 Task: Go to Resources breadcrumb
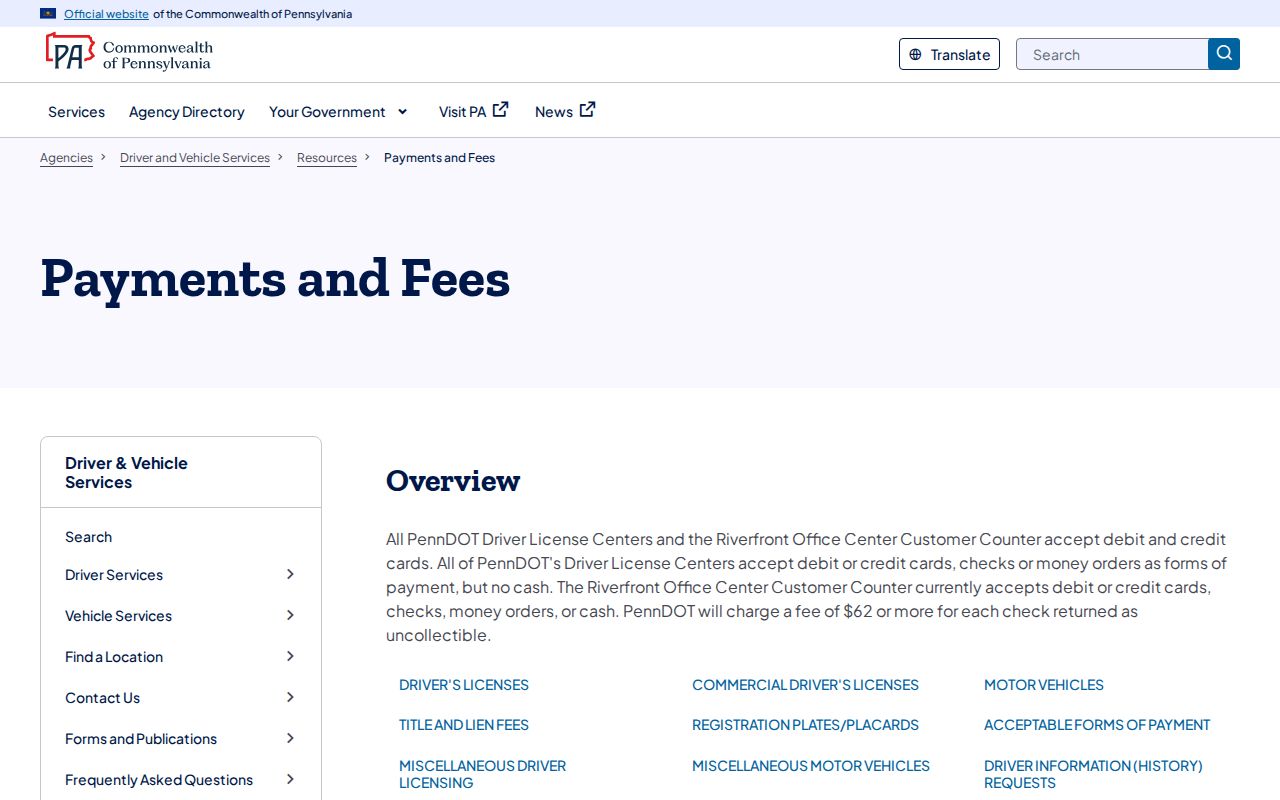pyautogui.click(x=327, y=158)
